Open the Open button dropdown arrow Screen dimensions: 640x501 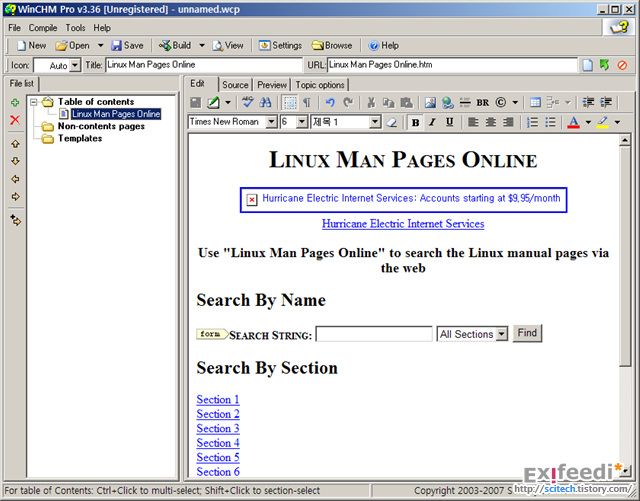tap(100, 45)
